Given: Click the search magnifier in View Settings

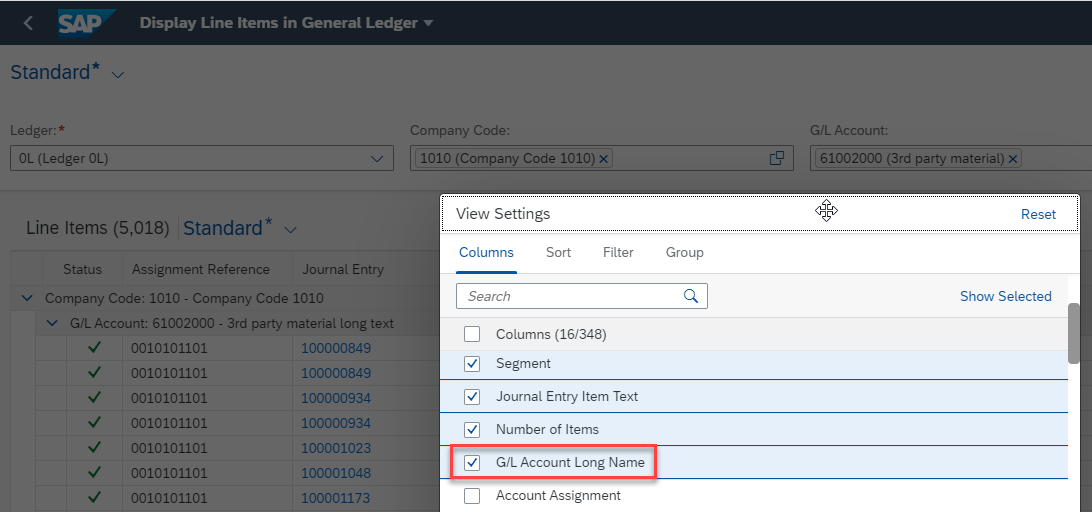Looking at the screenshot, I should (x=691, y=296).
